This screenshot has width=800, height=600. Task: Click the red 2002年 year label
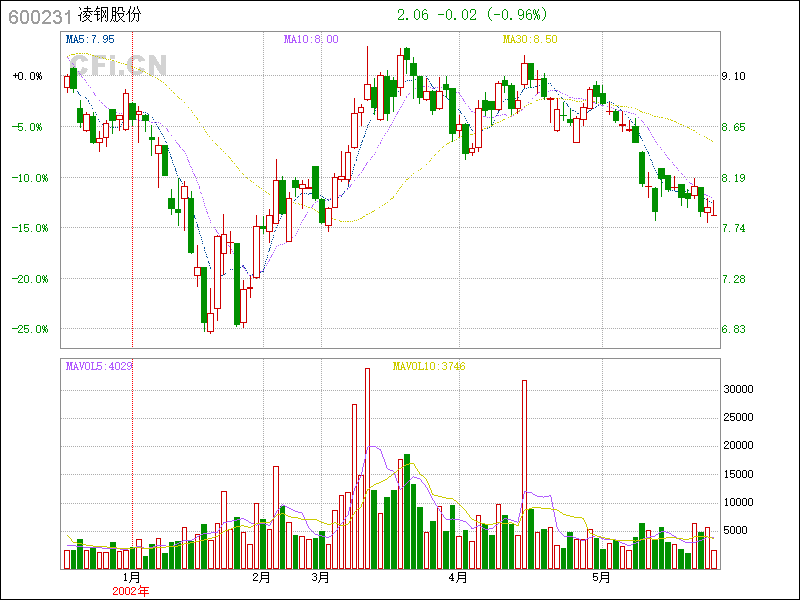pyautogui.click(x=131, y=591)
